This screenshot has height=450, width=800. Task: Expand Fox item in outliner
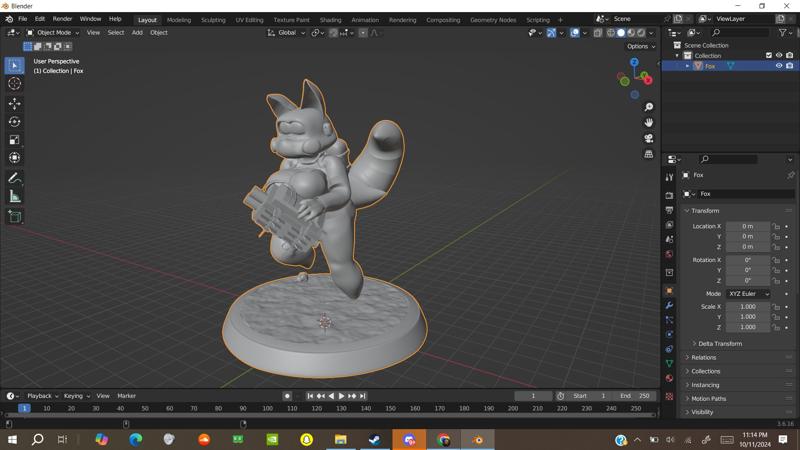coord(688,66)
